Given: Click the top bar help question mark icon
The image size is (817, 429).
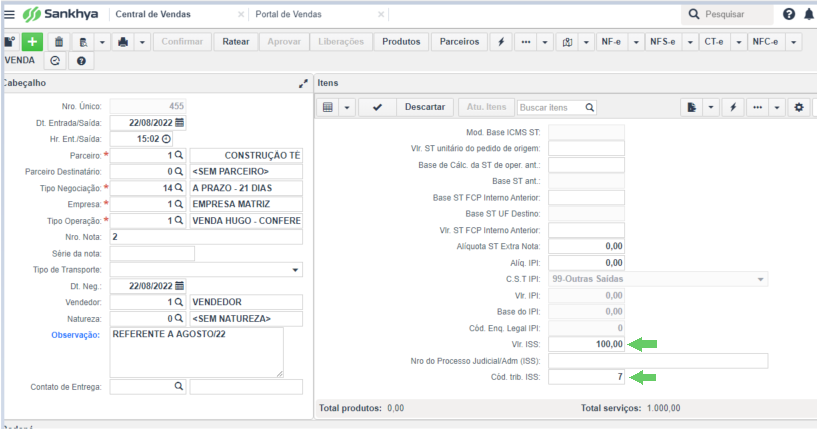Looking at the screenshot, I should [x=789, y=14].
